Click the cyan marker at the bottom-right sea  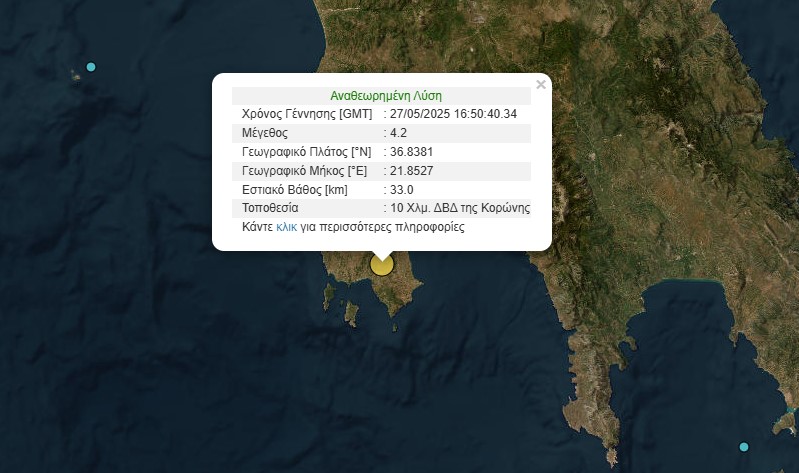(743, 446)
